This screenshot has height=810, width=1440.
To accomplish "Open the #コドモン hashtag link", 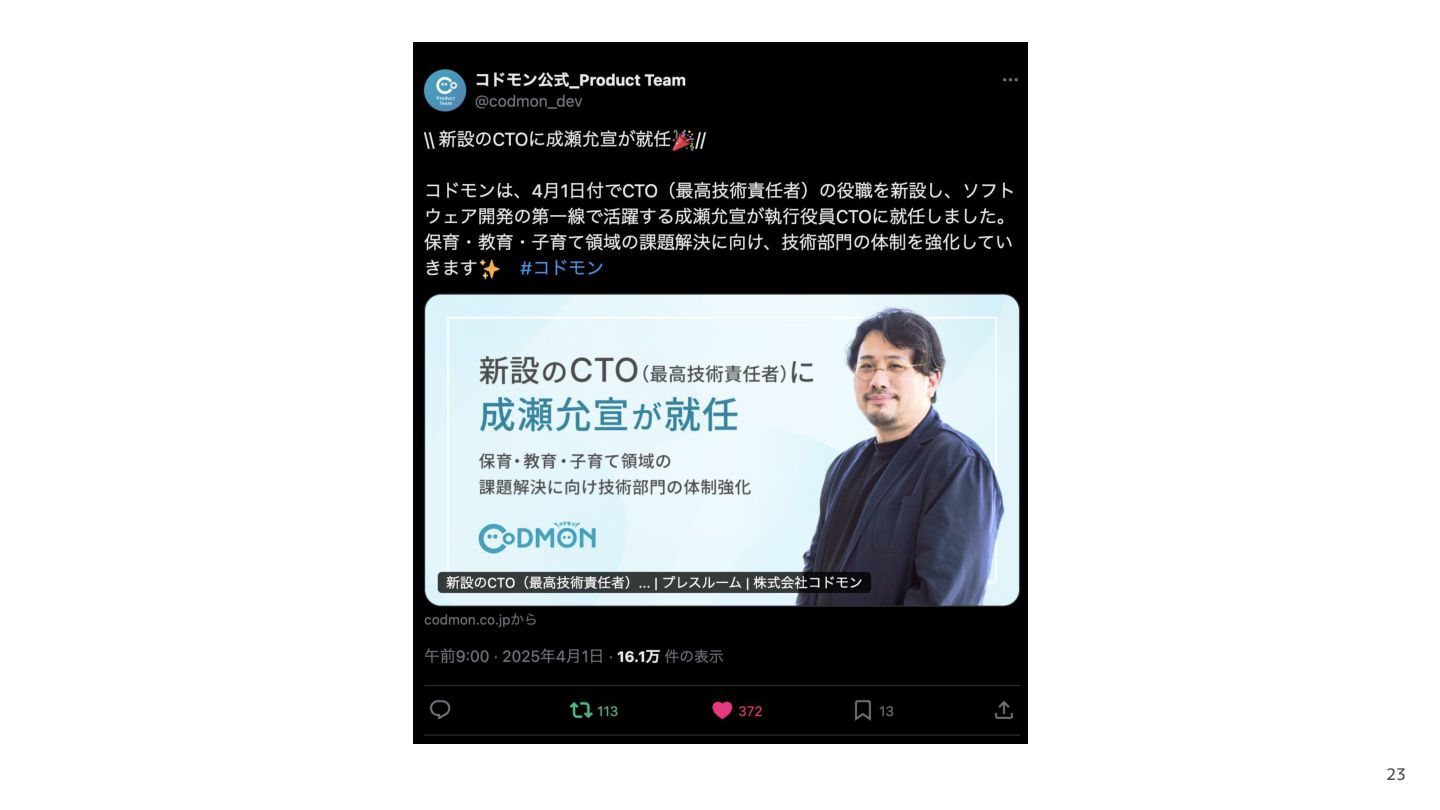I will click(x=562, y=268).
